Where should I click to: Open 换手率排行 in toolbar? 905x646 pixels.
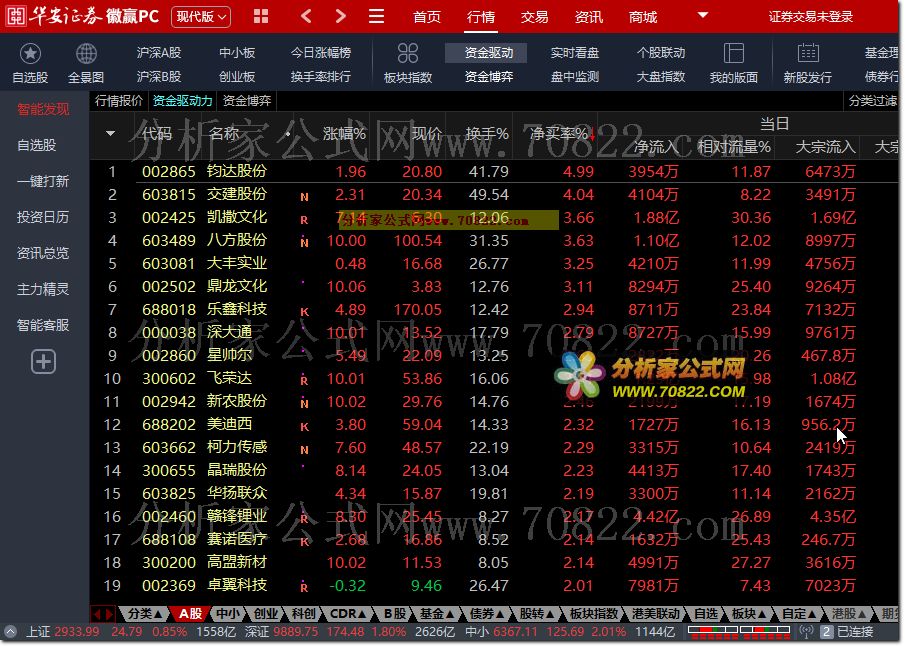point(321,77)
